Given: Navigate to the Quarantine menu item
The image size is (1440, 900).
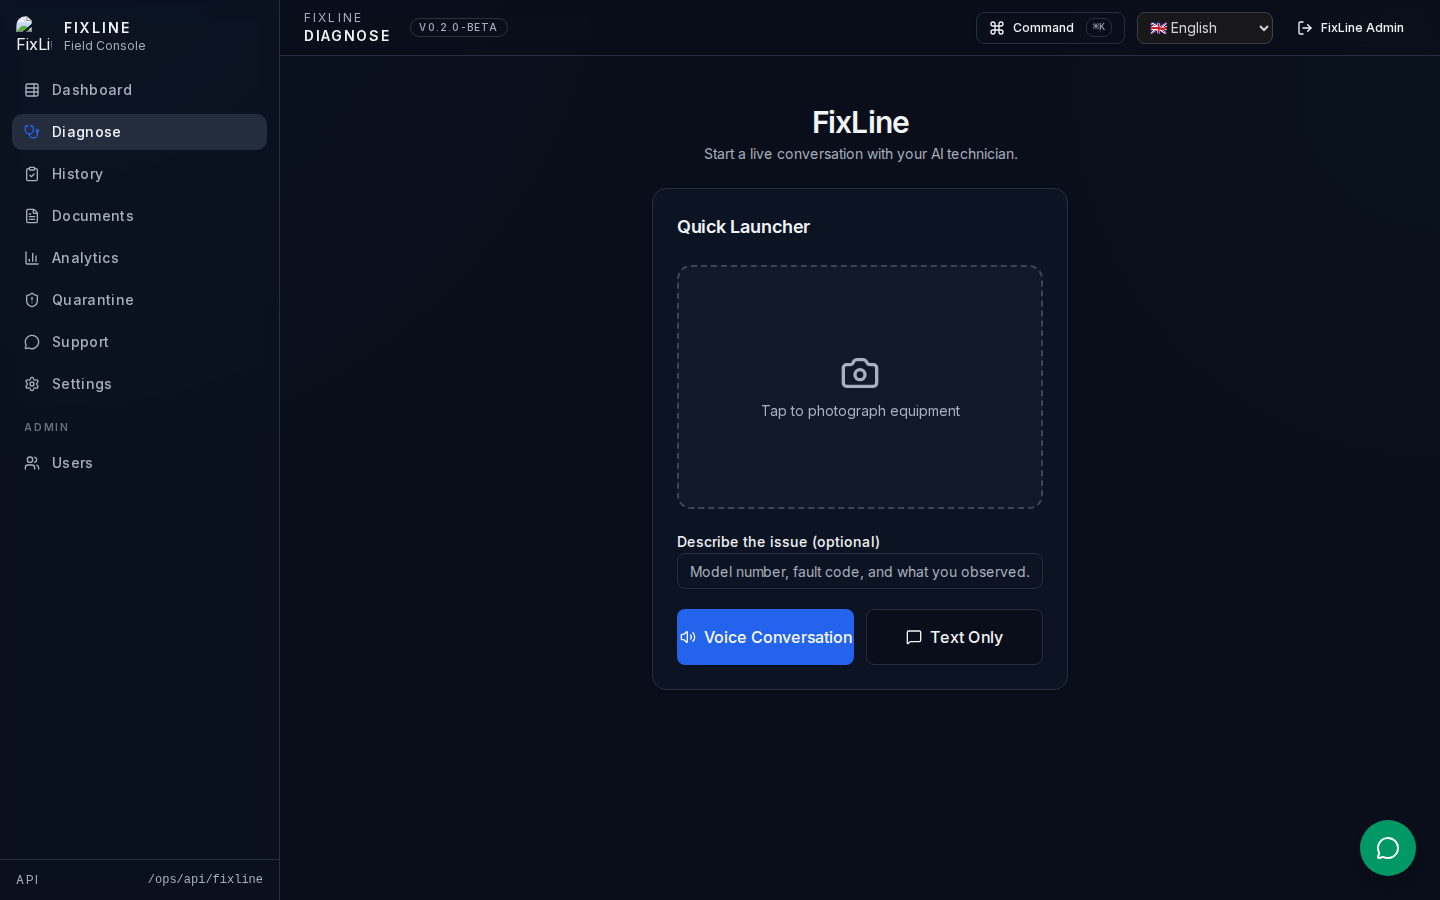Looking at the screenshot, I should tap(92, 300).
